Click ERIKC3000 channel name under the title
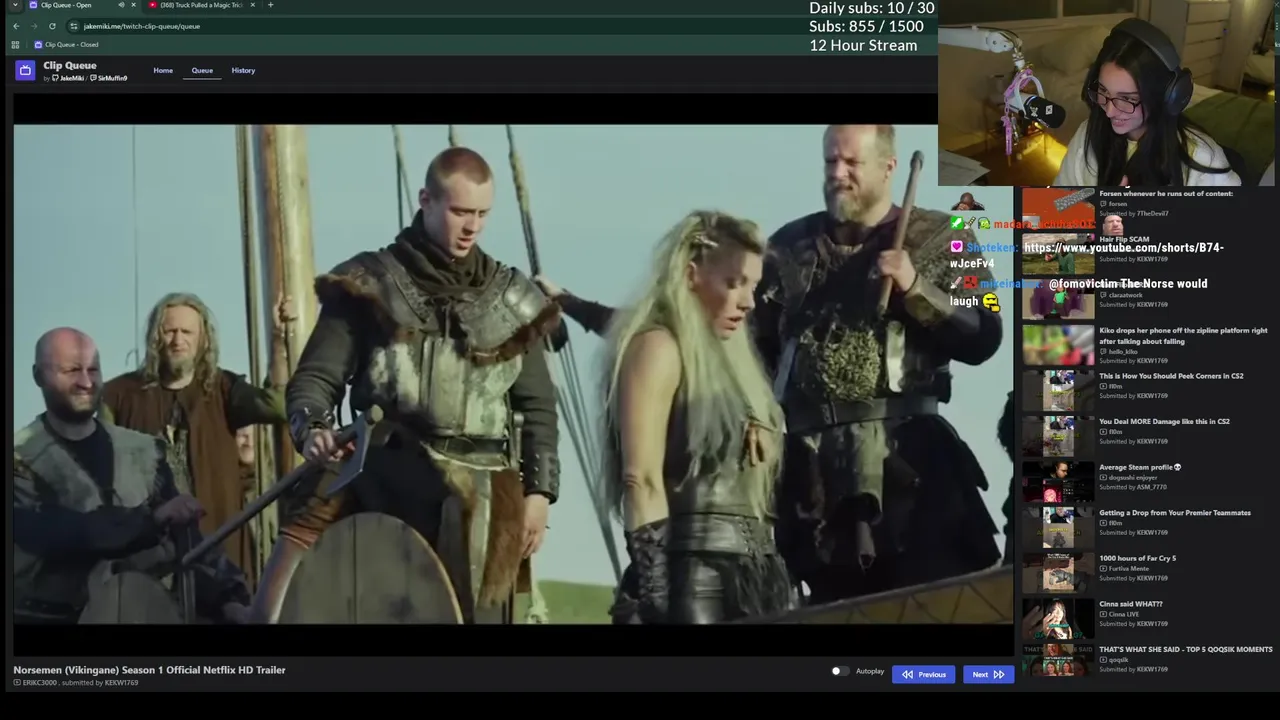 [40, 682]
